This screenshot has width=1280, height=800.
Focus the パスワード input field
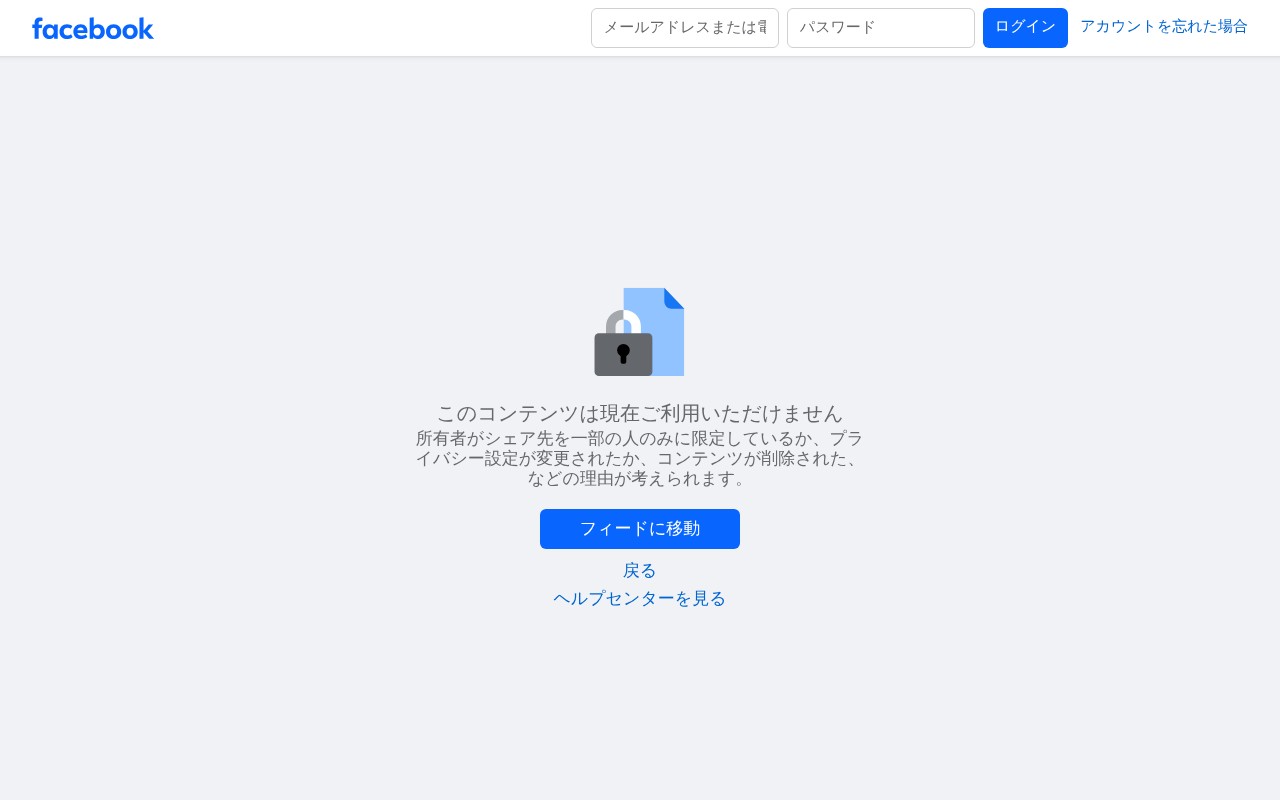[881, 28]
